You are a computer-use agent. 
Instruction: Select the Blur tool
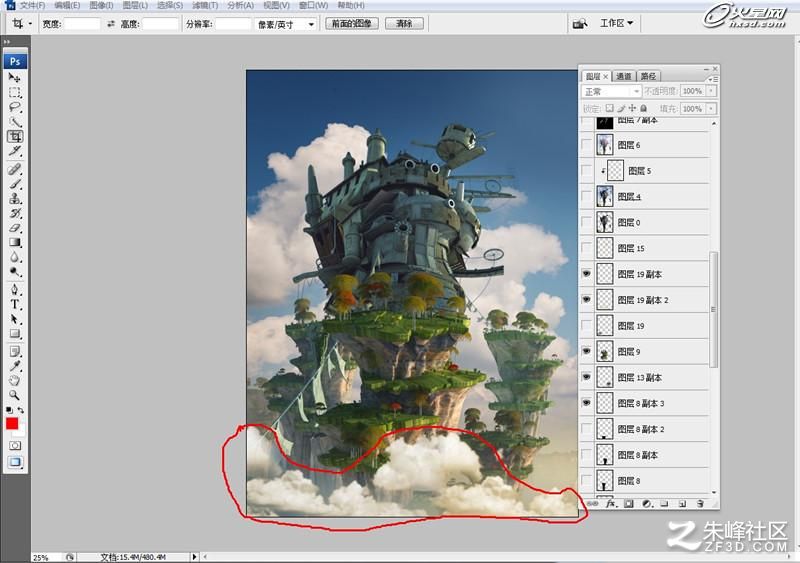[x=14, y=257]
